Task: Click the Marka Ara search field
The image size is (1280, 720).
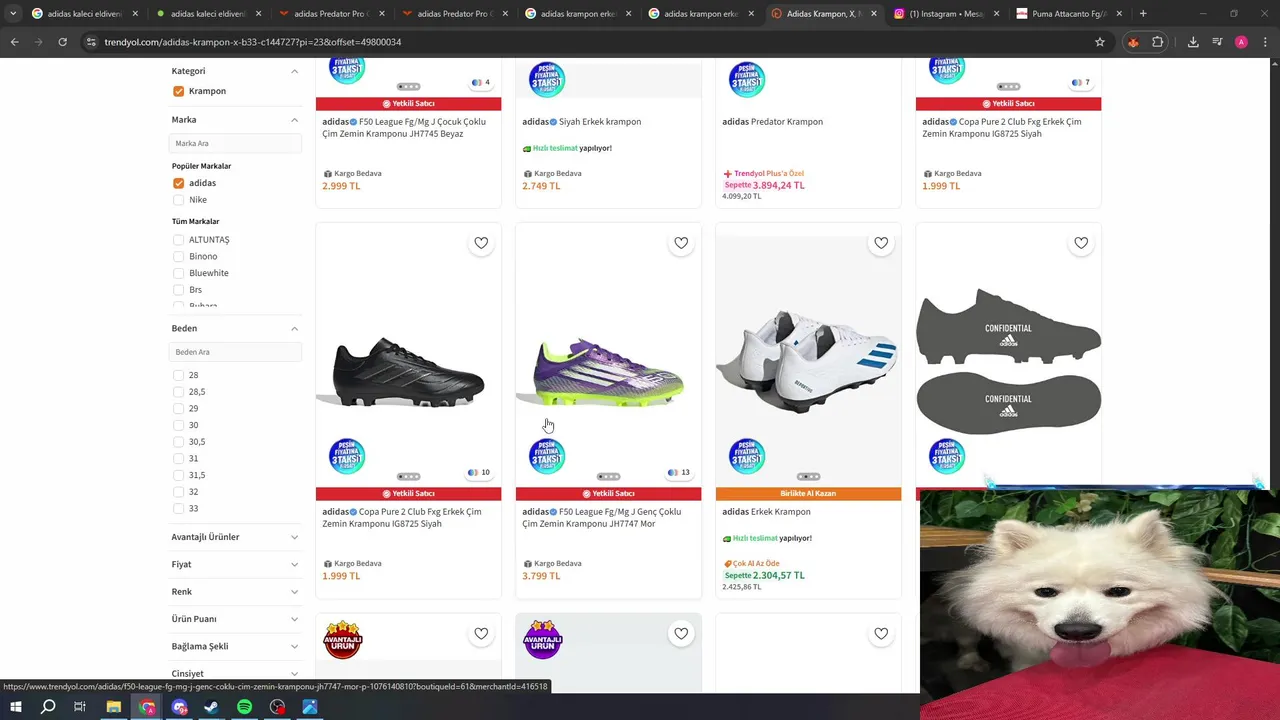Action: pyautogui.click(x=235, y=143)
